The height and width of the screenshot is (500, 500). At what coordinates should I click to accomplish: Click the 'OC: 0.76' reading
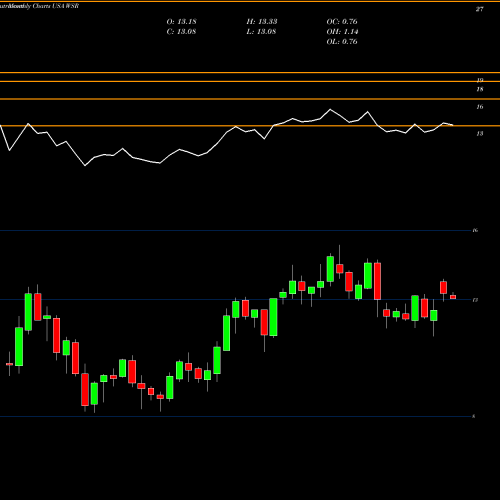click(342, 22)
